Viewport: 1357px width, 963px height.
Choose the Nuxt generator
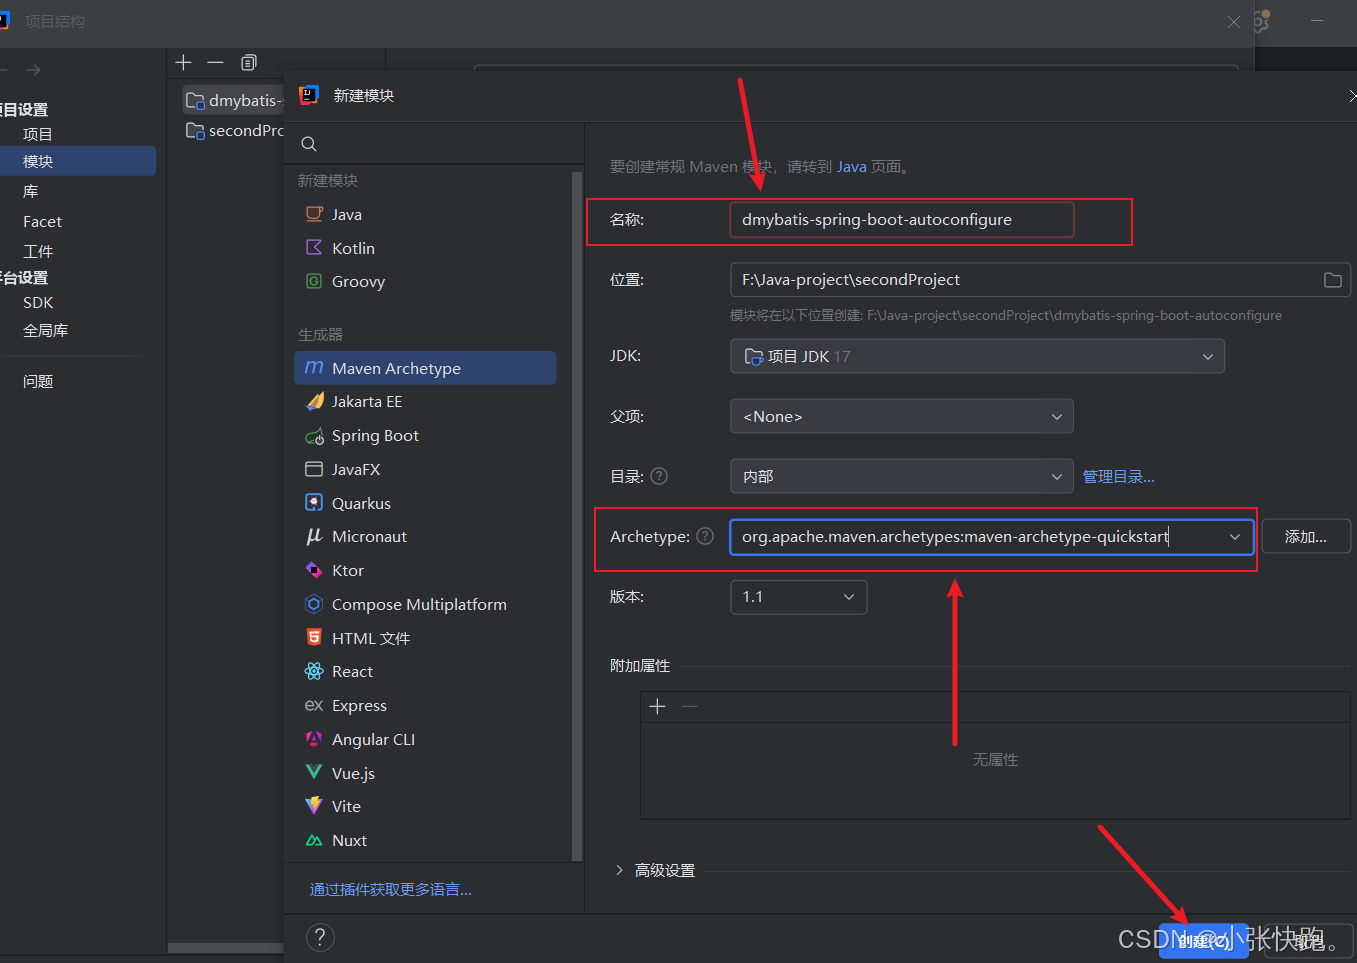tap(425, 840)
